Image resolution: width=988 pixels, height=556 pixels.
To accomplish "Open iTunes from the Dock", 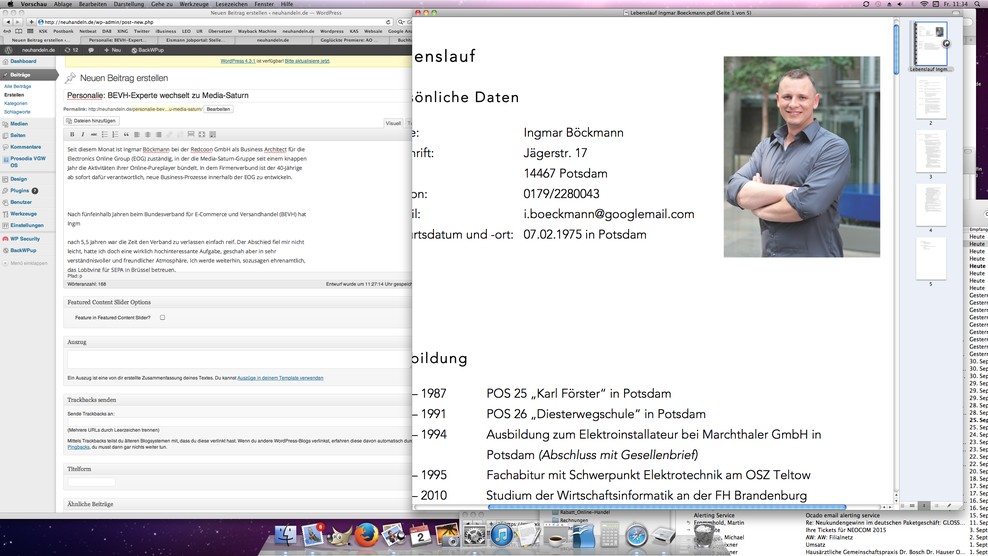I will [x=502, y=536].
